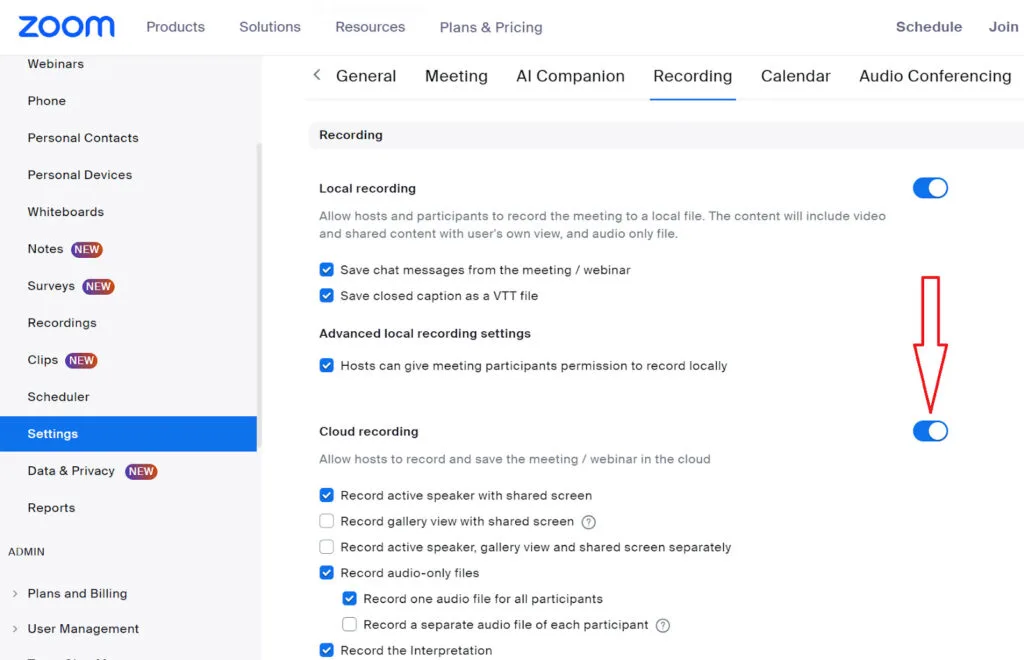The image size is (1024, 660).
Task: Check Record a separate audio file of each participant
Action: 349,625
